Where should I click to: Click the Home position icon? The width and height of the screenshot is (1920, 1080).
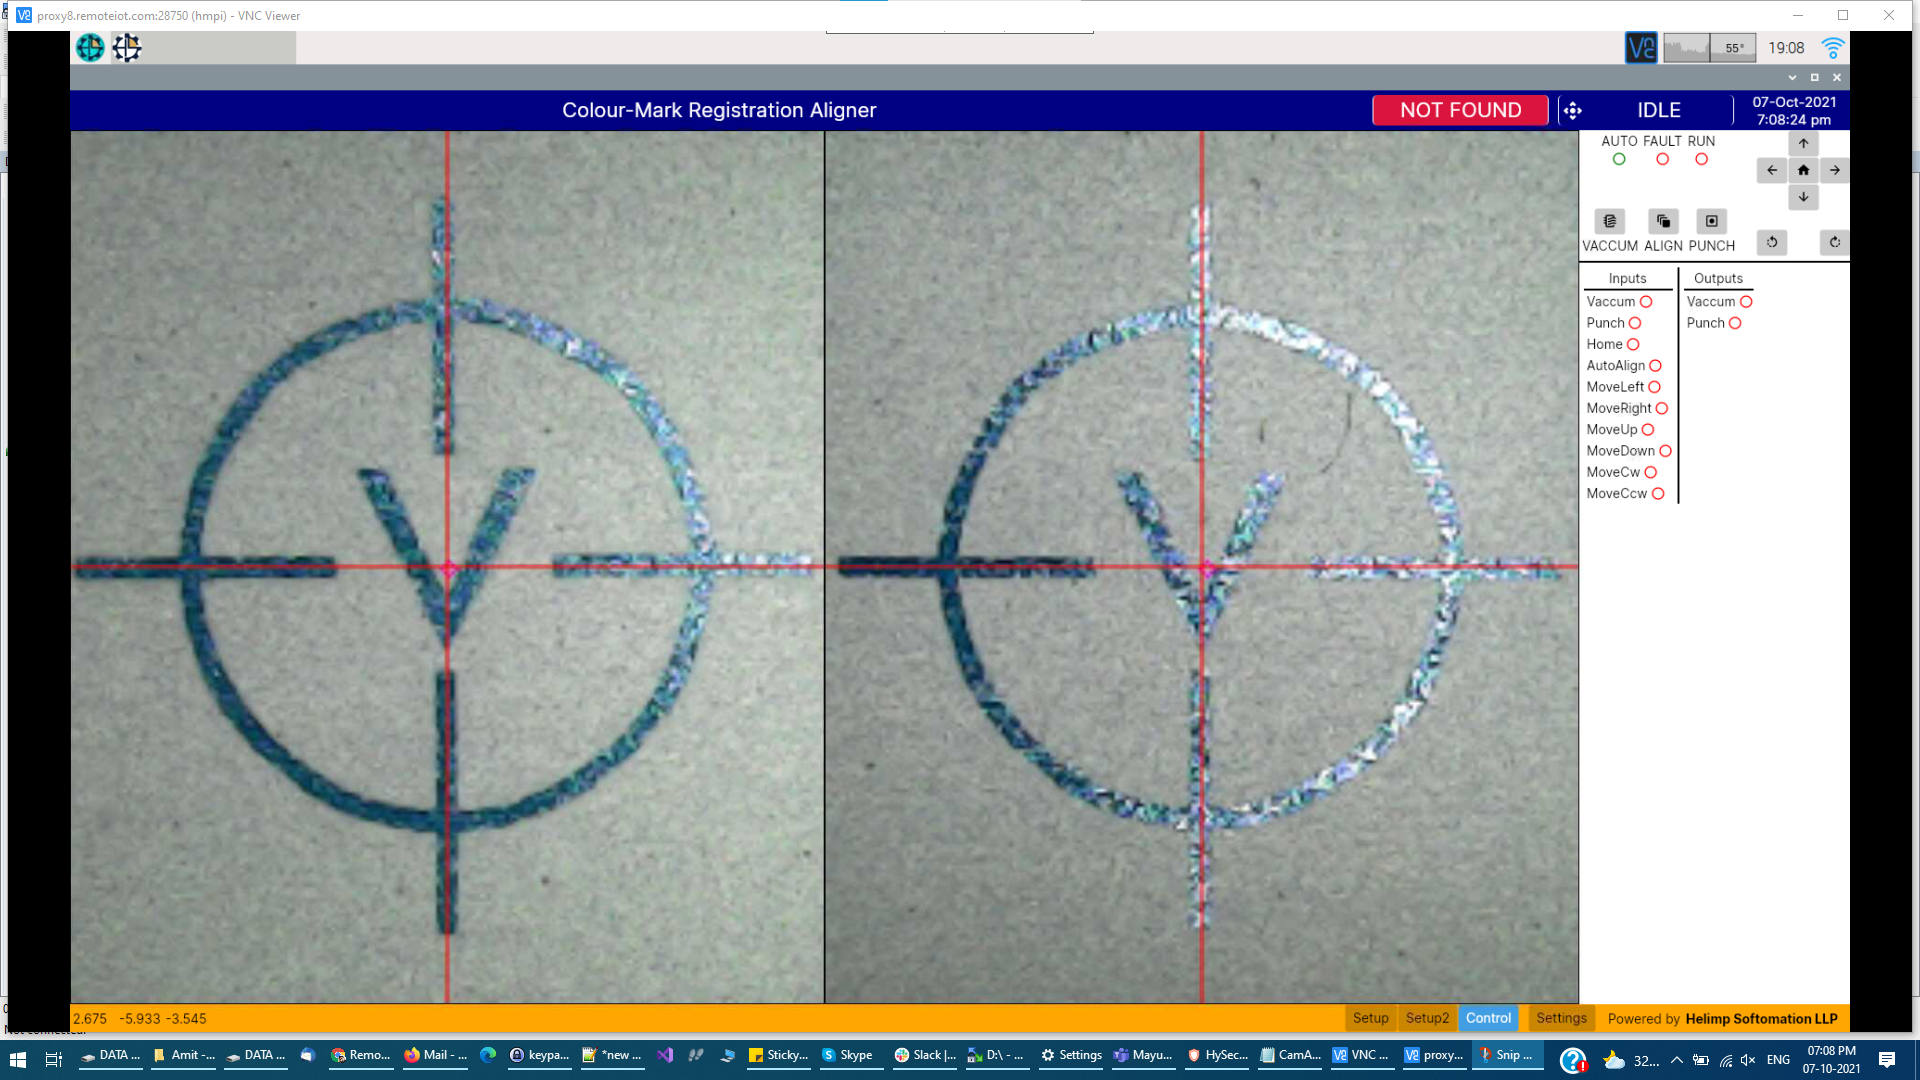coord(1803,170)
